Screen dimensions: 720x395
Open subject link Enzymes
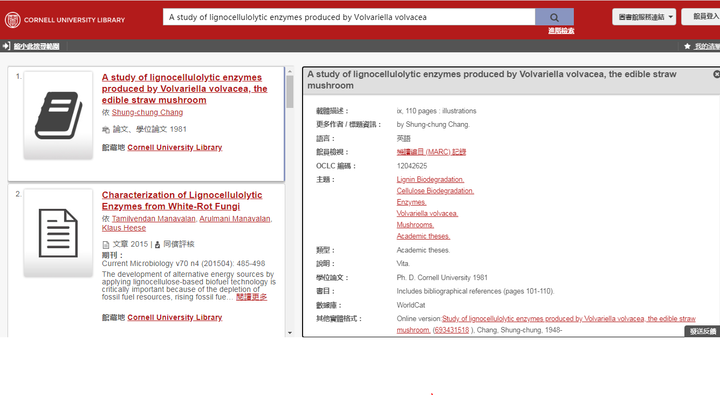(x=411, y=202)
